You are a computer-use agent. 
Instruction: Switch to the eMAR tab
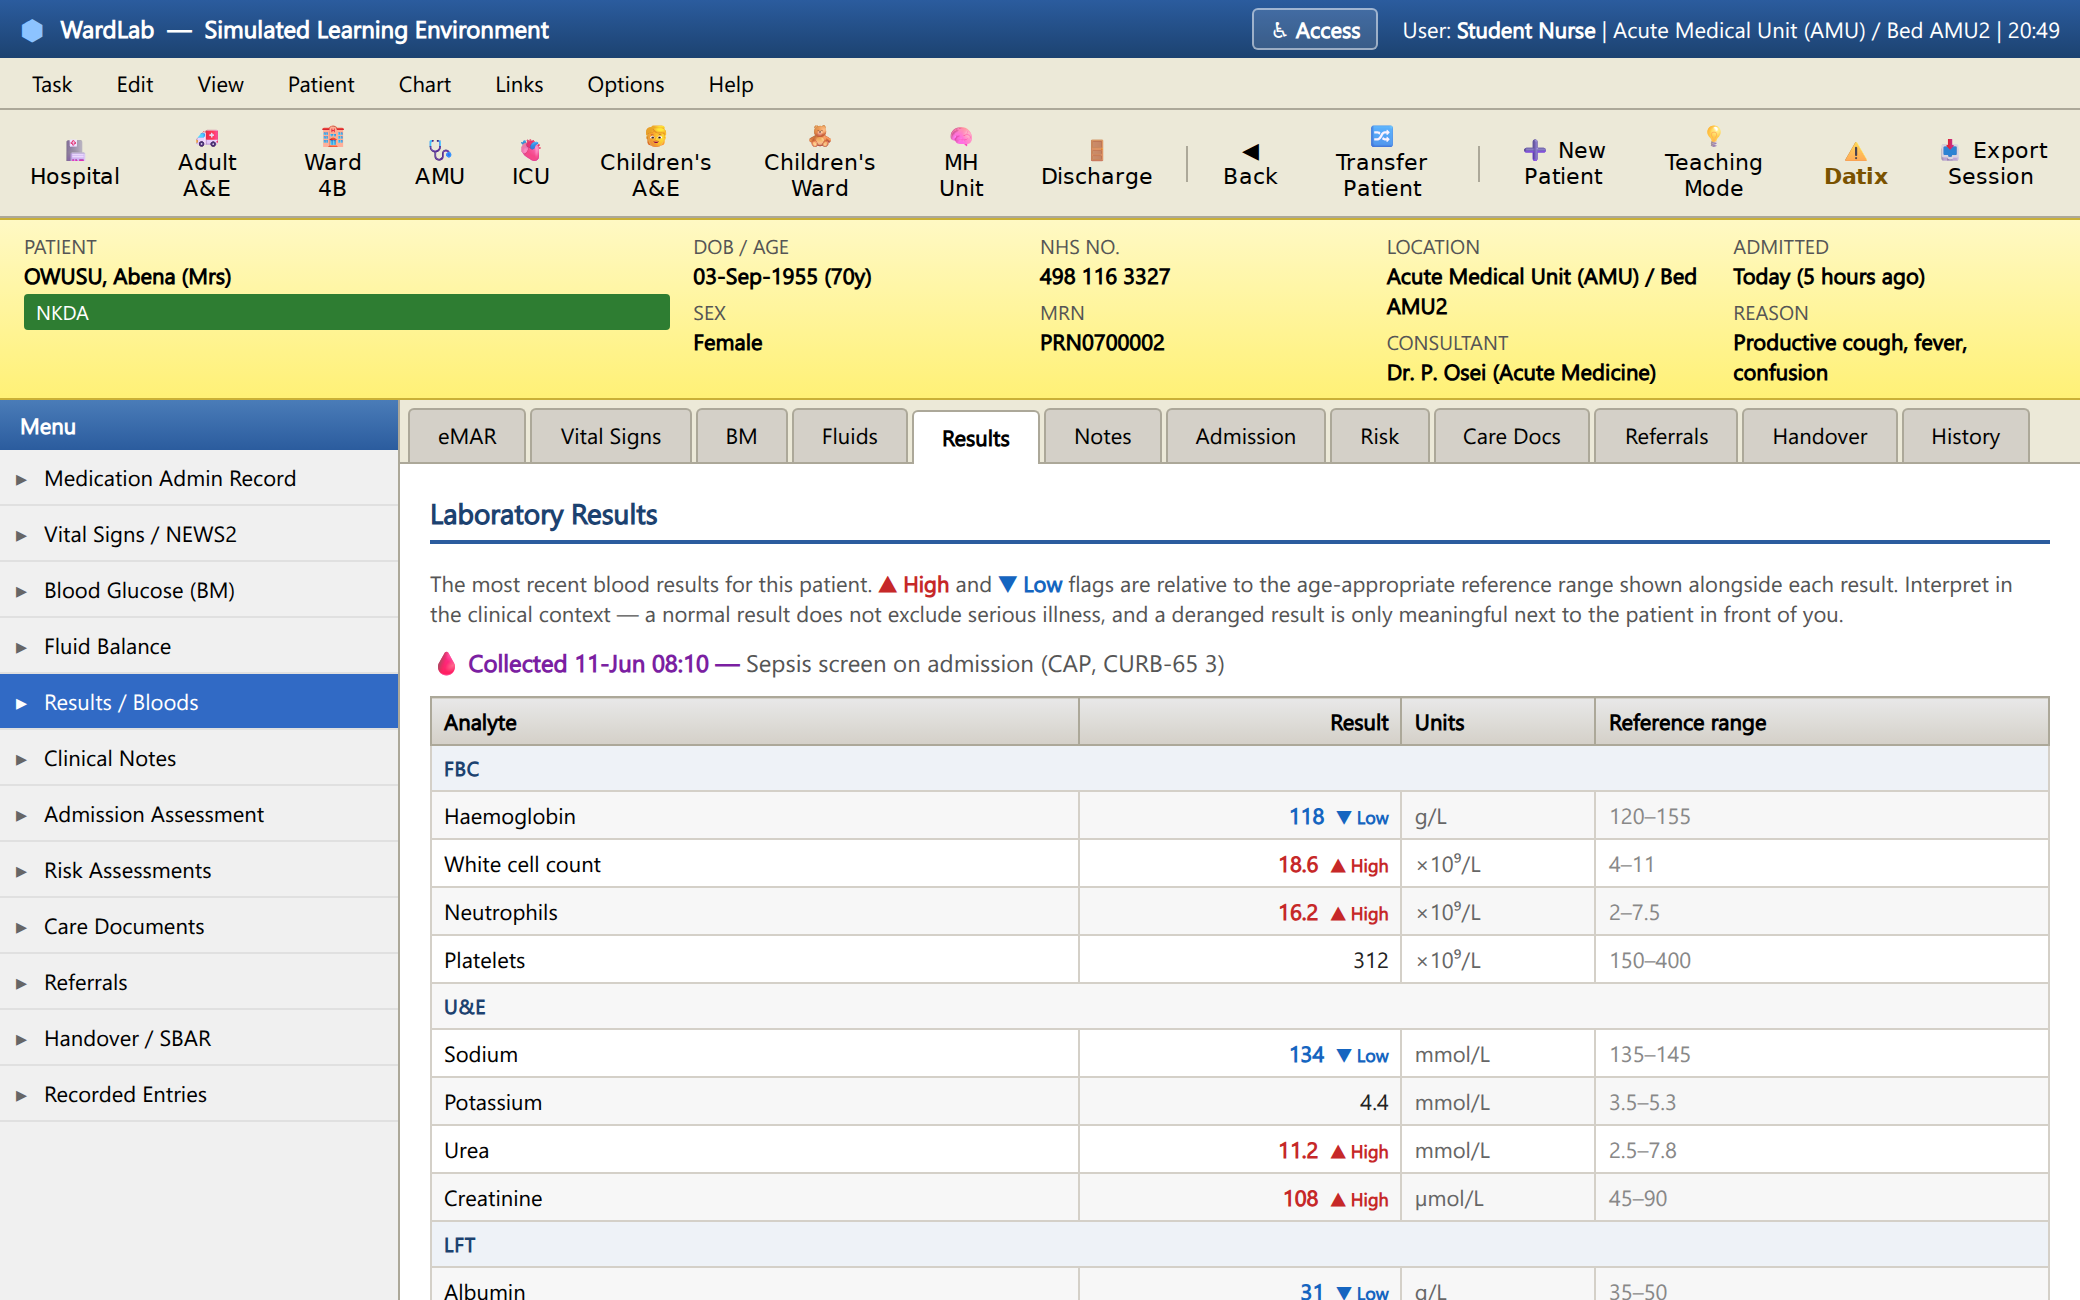coord(467,437)
